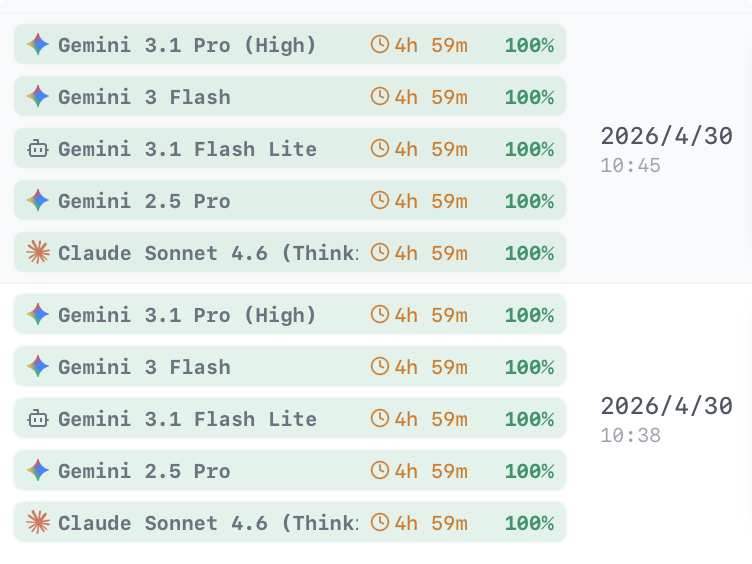Click the 4h 59m reset time on the 10:38 Claude Sonnet row
This screenshot has width=752, height=564.
coord(431,523)
